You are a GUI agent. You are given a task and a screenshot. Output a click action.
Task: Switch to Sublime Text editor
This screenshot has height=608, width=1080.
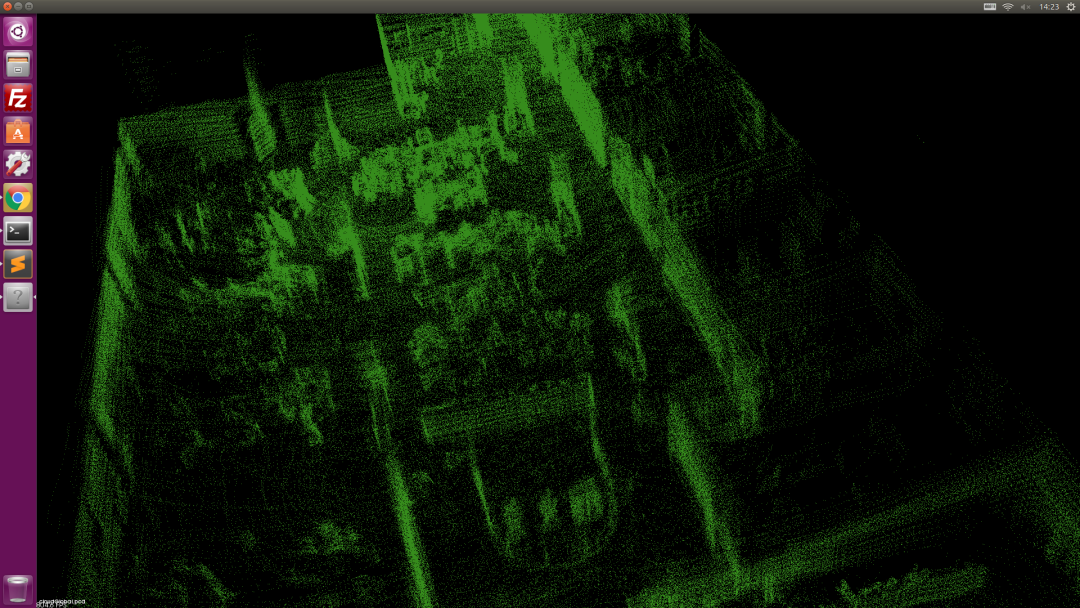18,264
